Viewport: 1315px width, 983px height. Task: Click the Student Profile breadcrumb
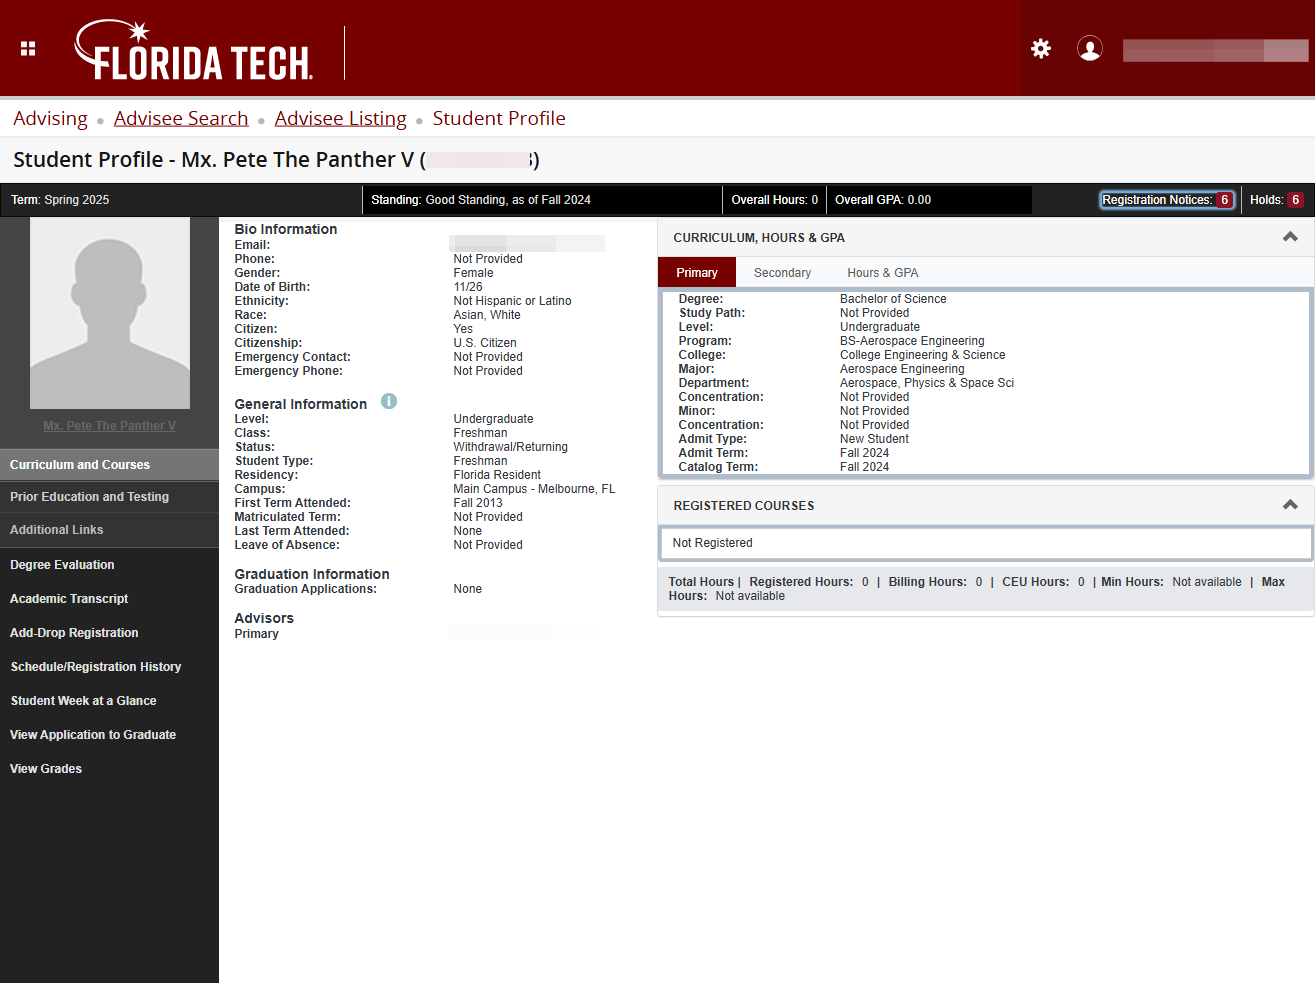[499, 118]
